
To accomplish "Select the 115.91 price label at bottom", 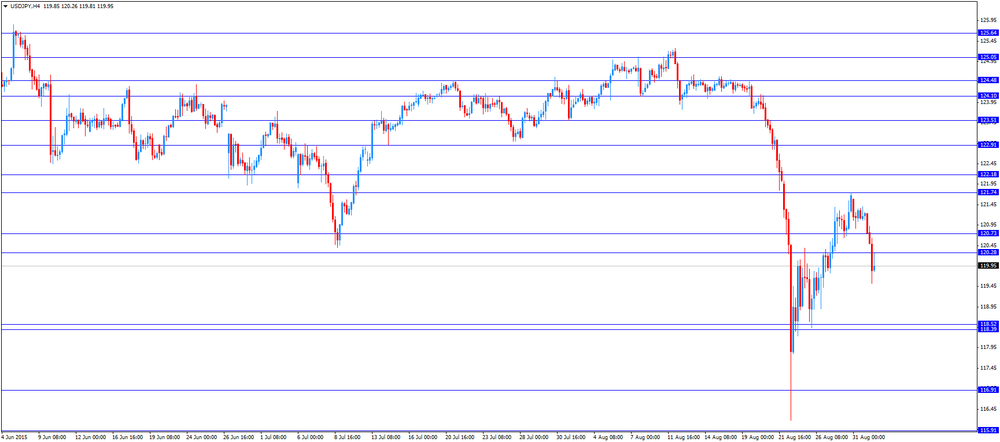I will (987, 431).
